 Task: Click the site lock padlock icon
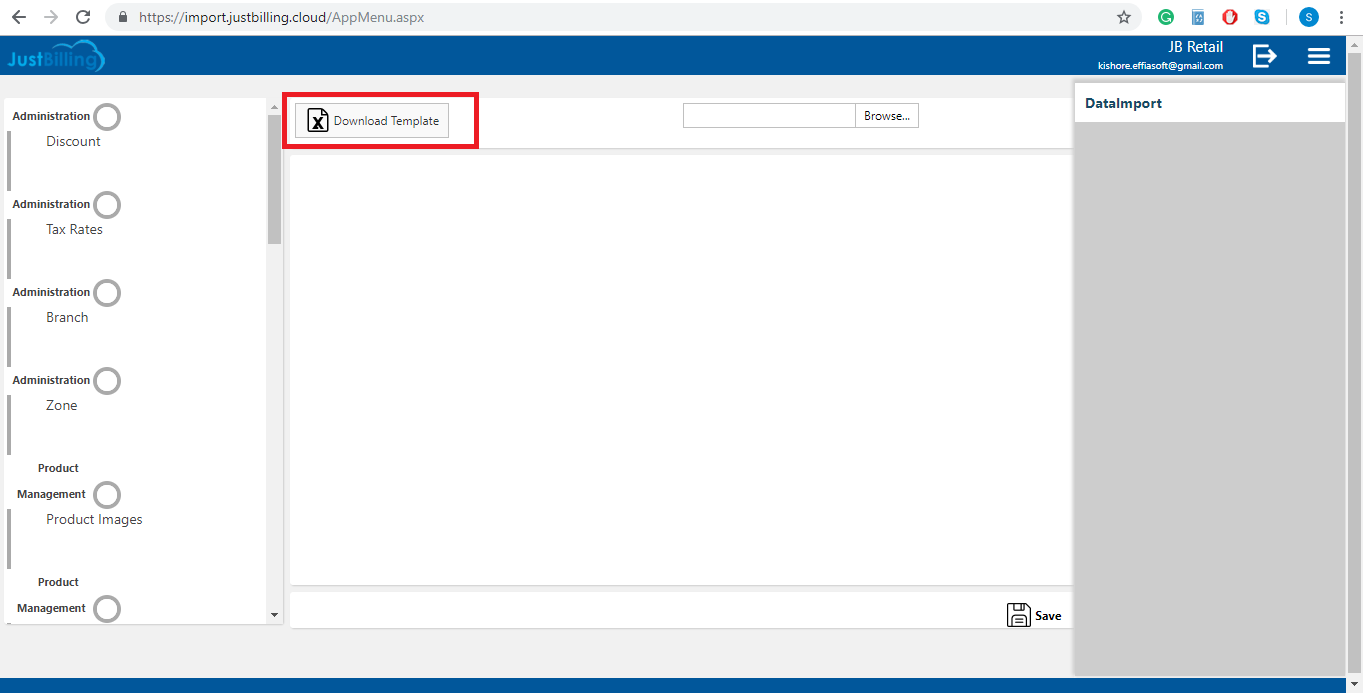tap(123, 17)
